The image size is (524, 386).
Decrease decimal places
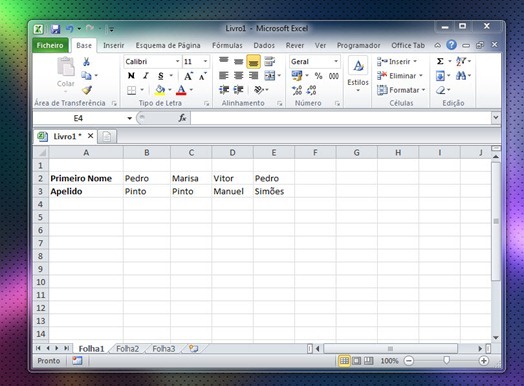click(311, 90)
